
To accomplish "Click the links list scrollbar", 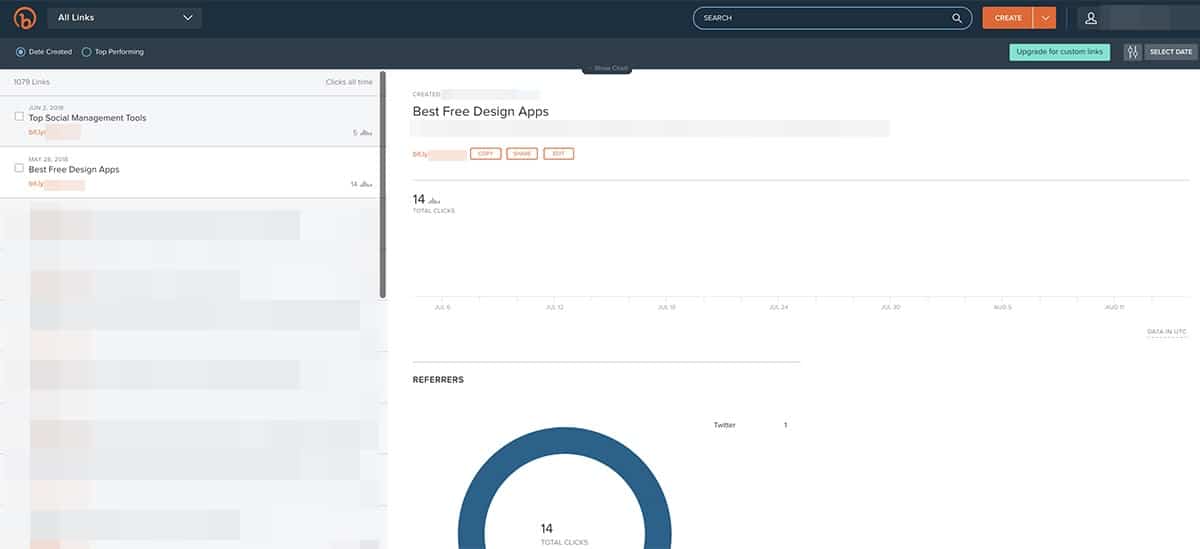I will click(382, 185).
